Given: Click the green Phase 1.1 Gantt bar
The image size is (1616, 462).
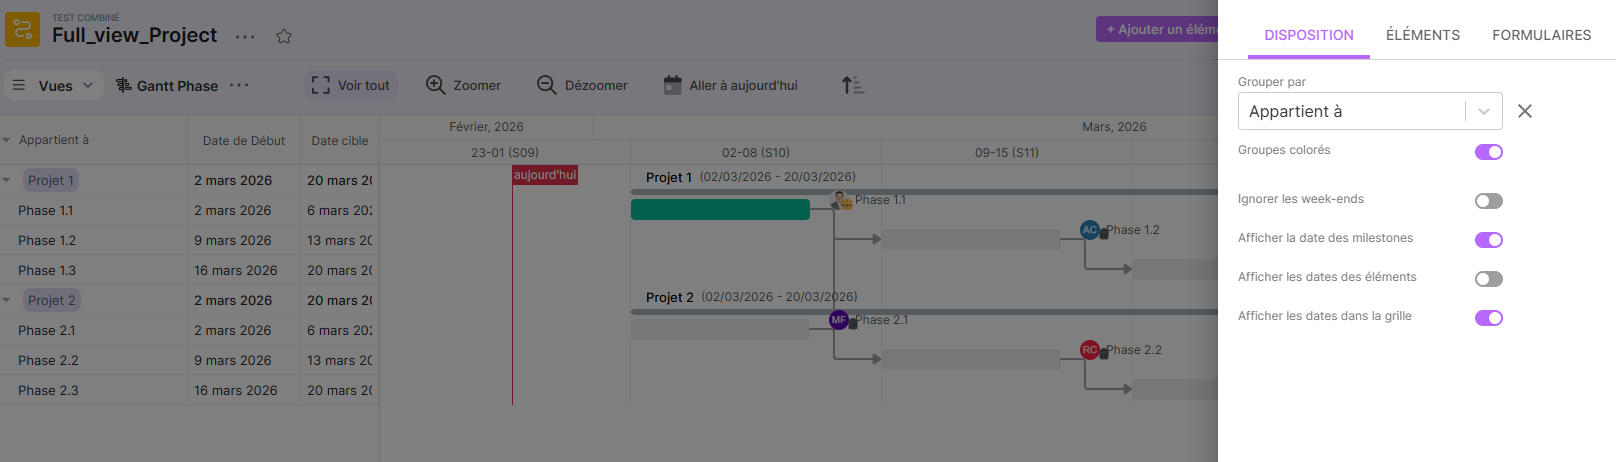Looking at the screenshot, I should click(x=720, y=209).
